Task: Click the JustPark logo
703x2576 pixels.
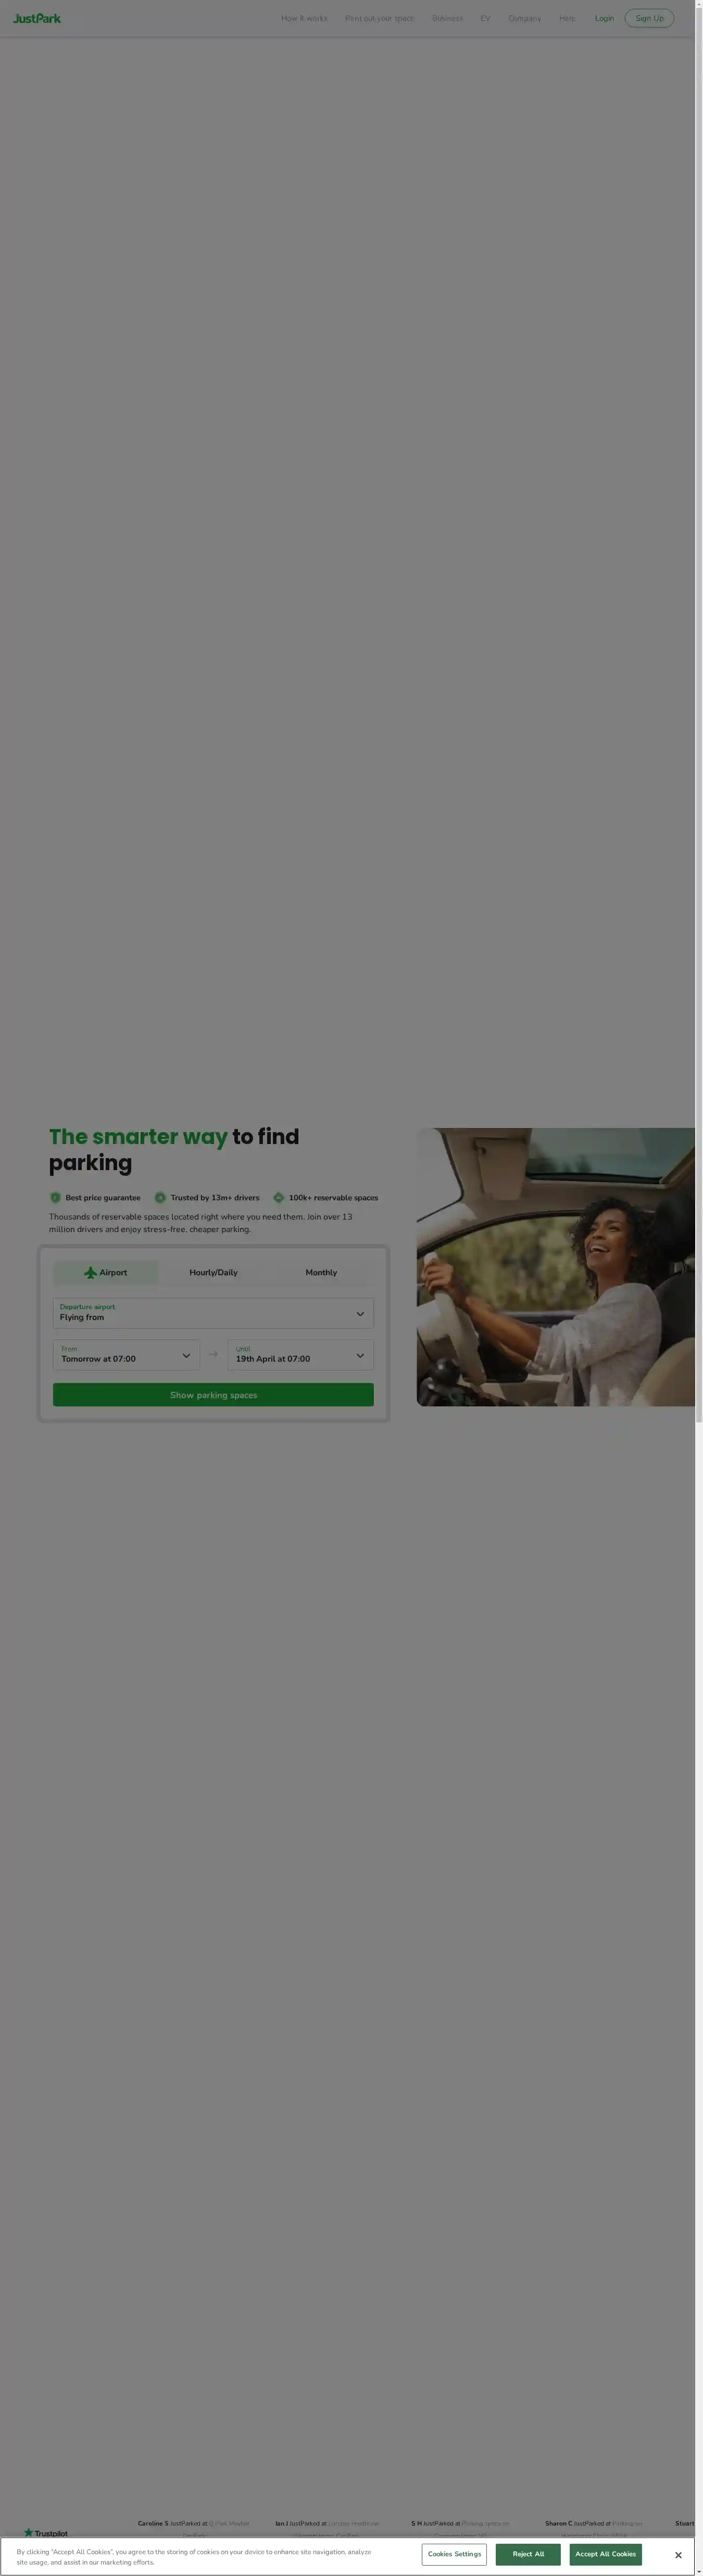Action: click(37, 18)
